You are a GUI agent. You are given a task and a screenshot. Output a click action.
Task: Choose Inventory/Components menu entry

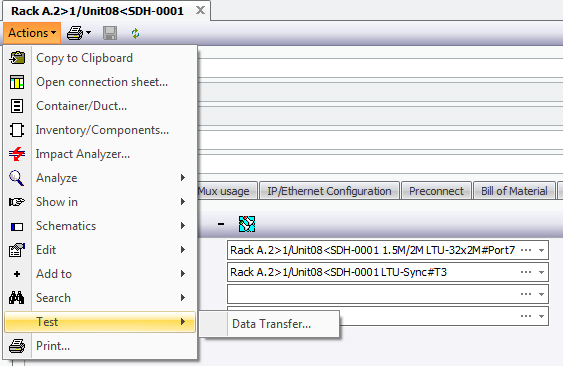point(100,130)
